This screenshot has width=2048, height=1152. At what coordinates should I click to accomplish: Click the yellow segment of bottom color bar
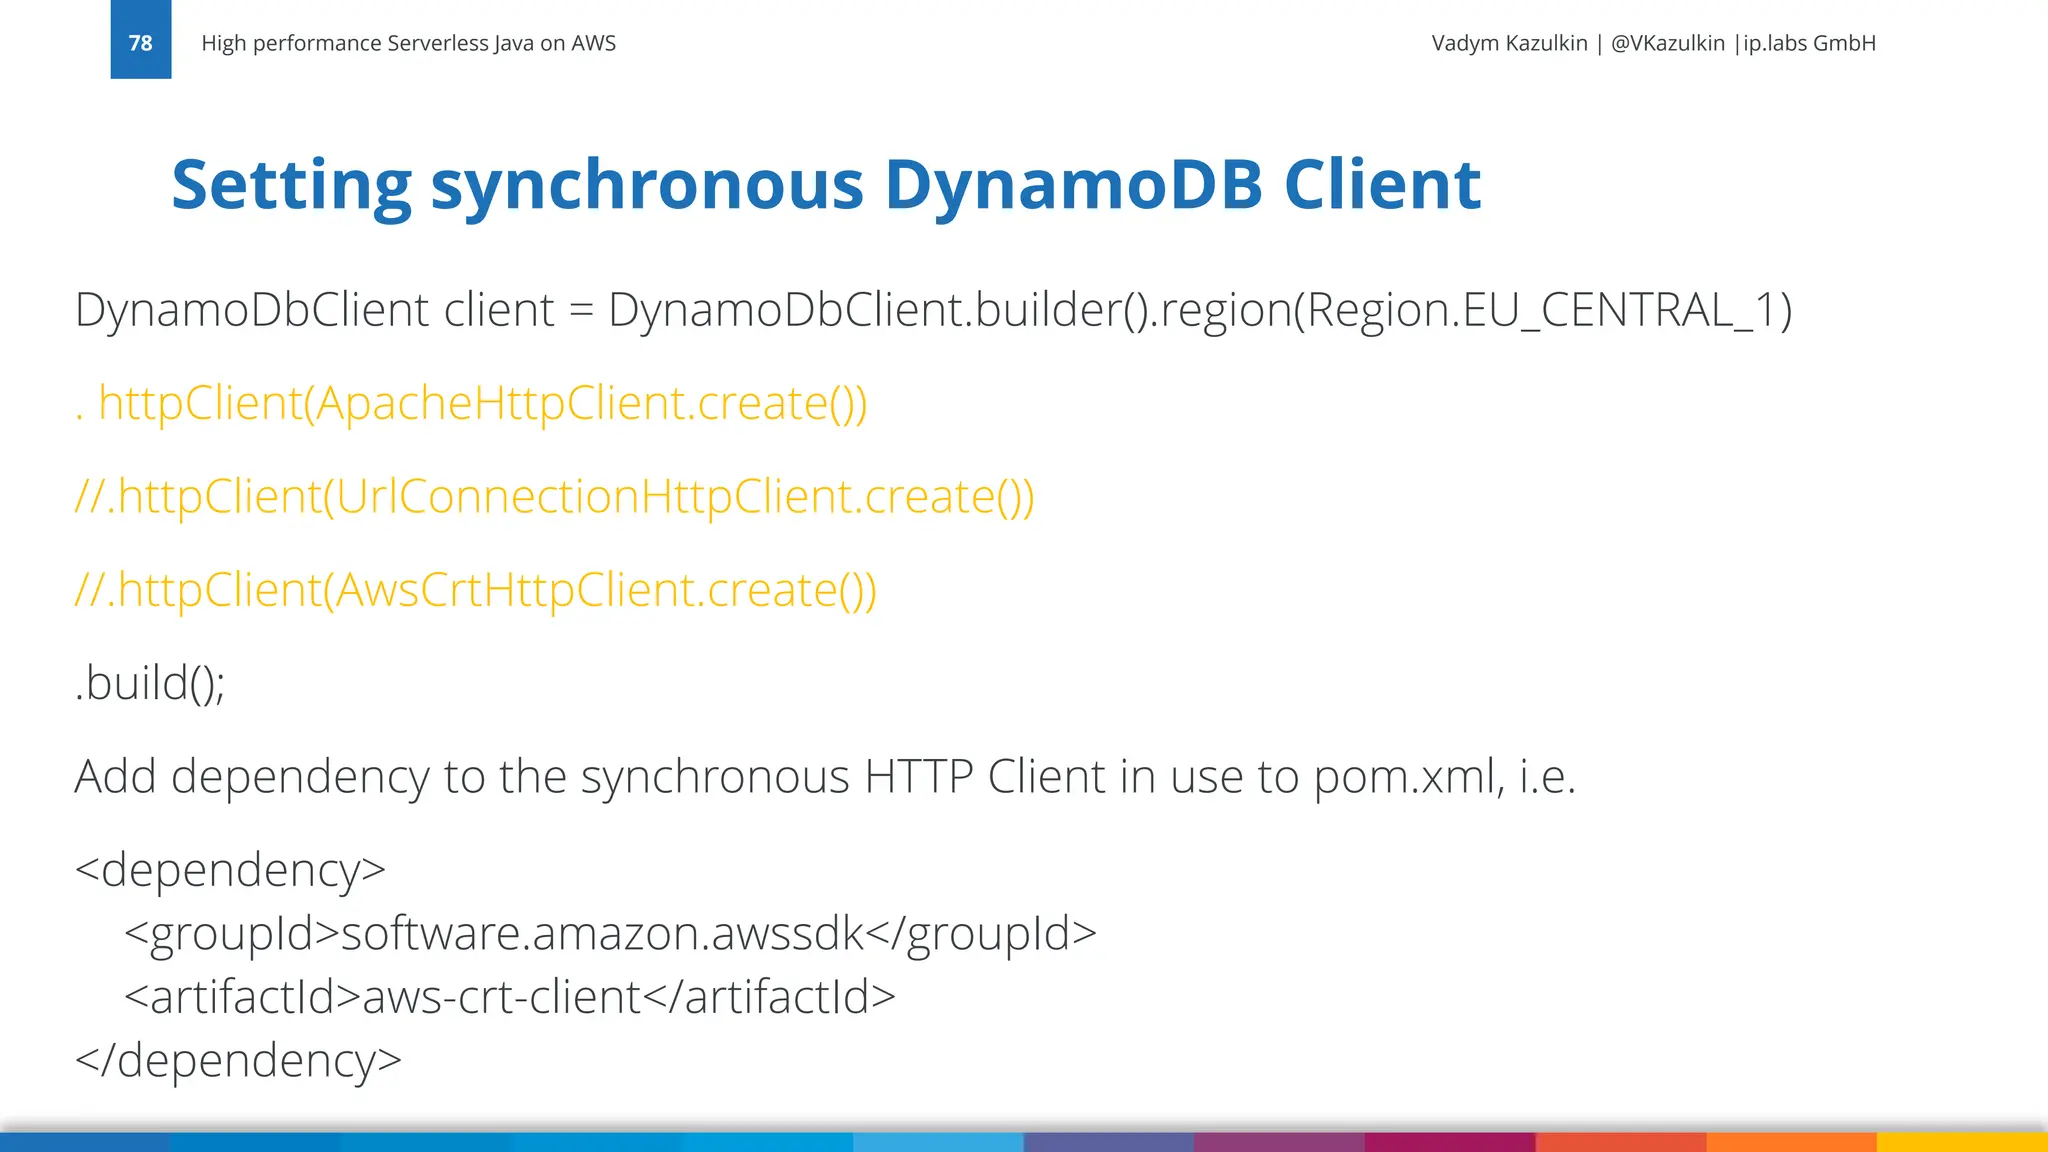click(x=1962, y=1142)
